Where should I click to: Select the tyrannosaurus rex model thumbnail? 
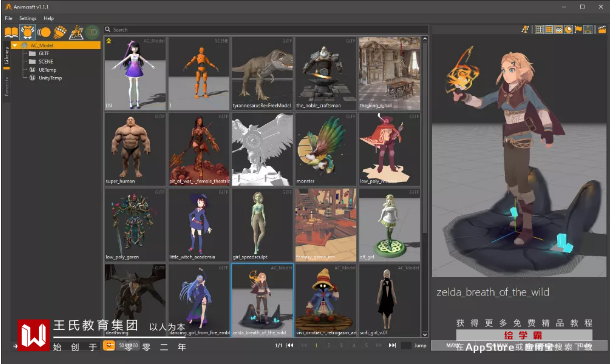262,73
